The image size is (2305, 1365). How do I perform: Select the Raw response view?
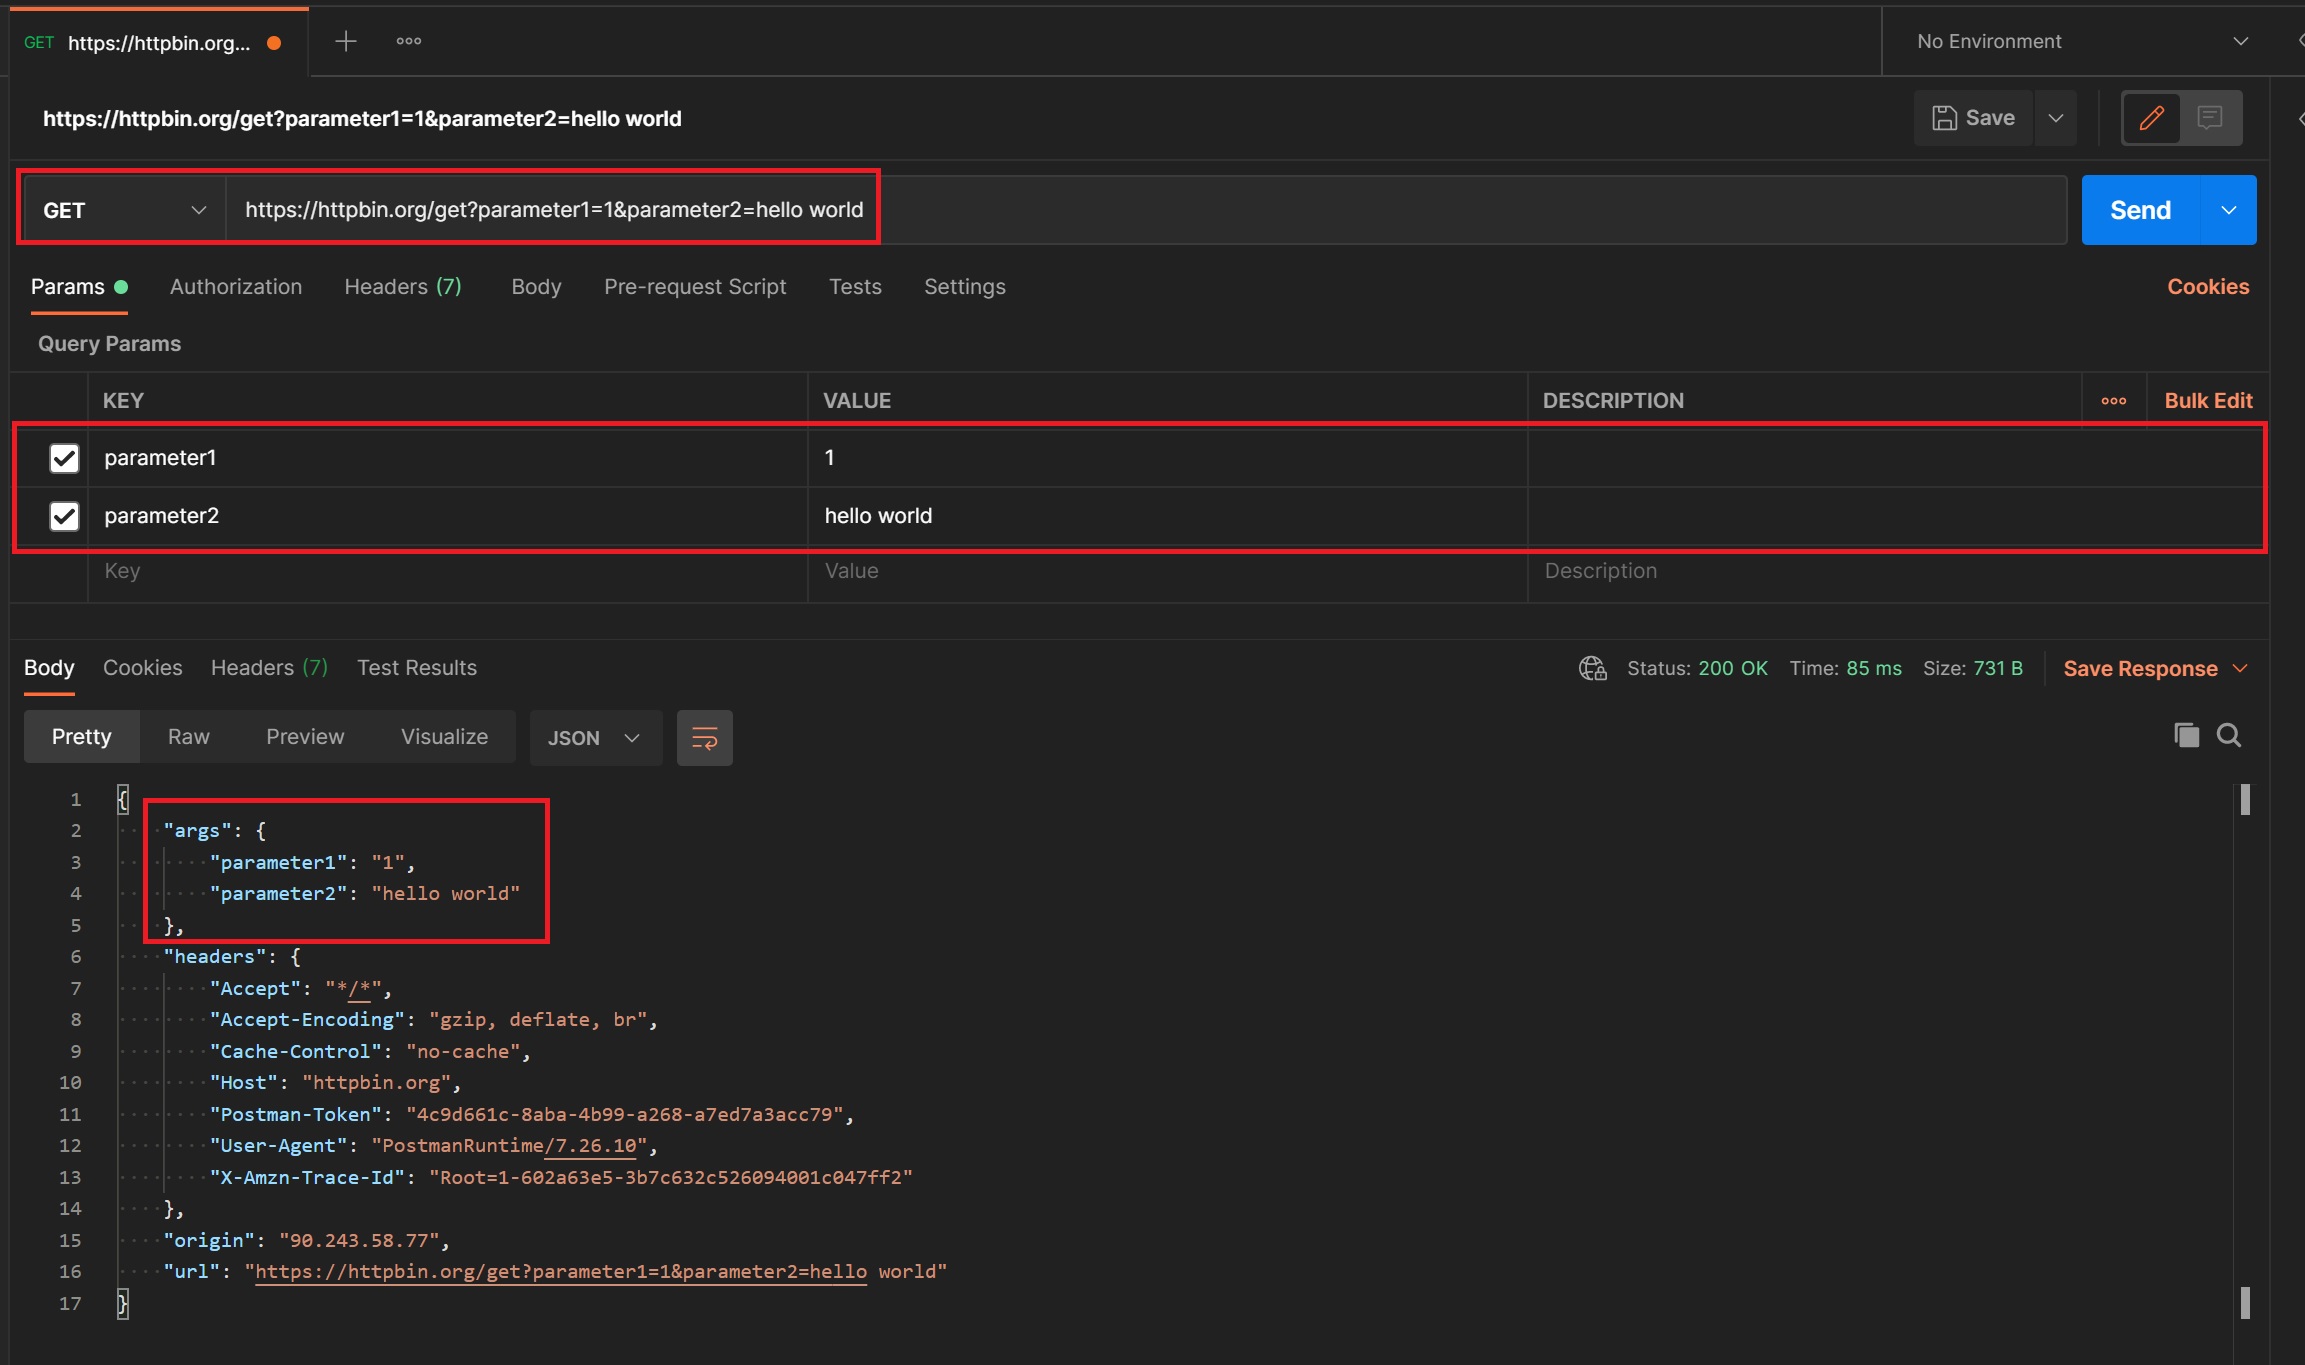pos(188,737)
